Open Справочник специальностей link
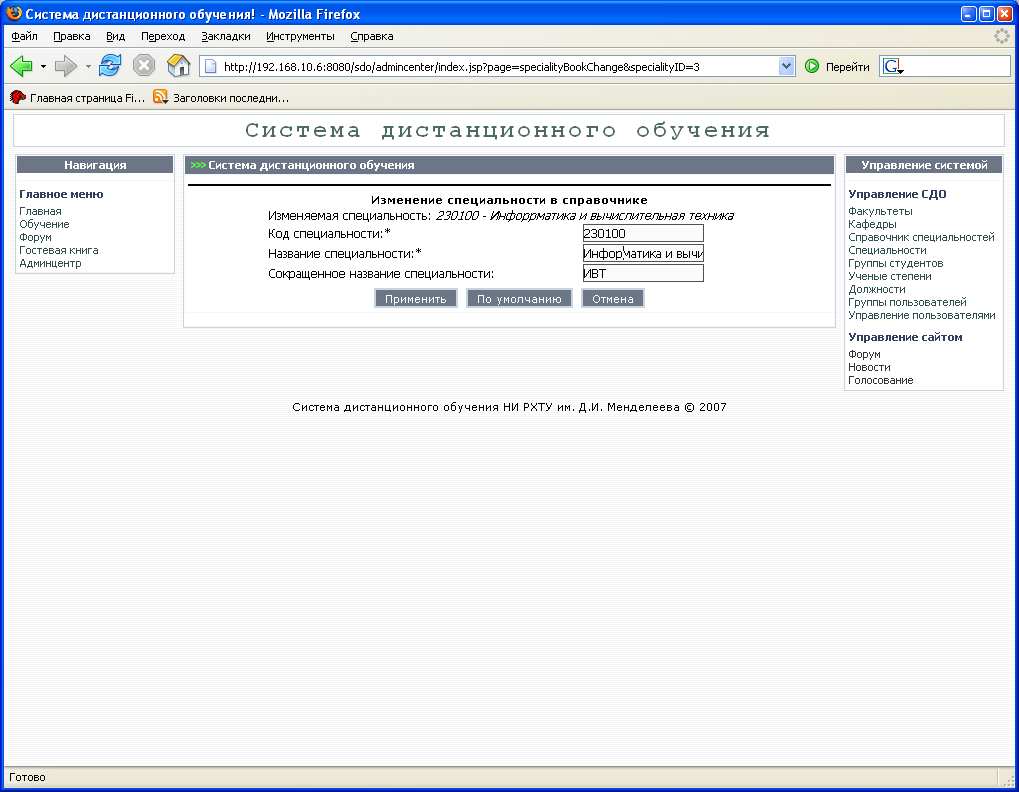 click(921, 237)
